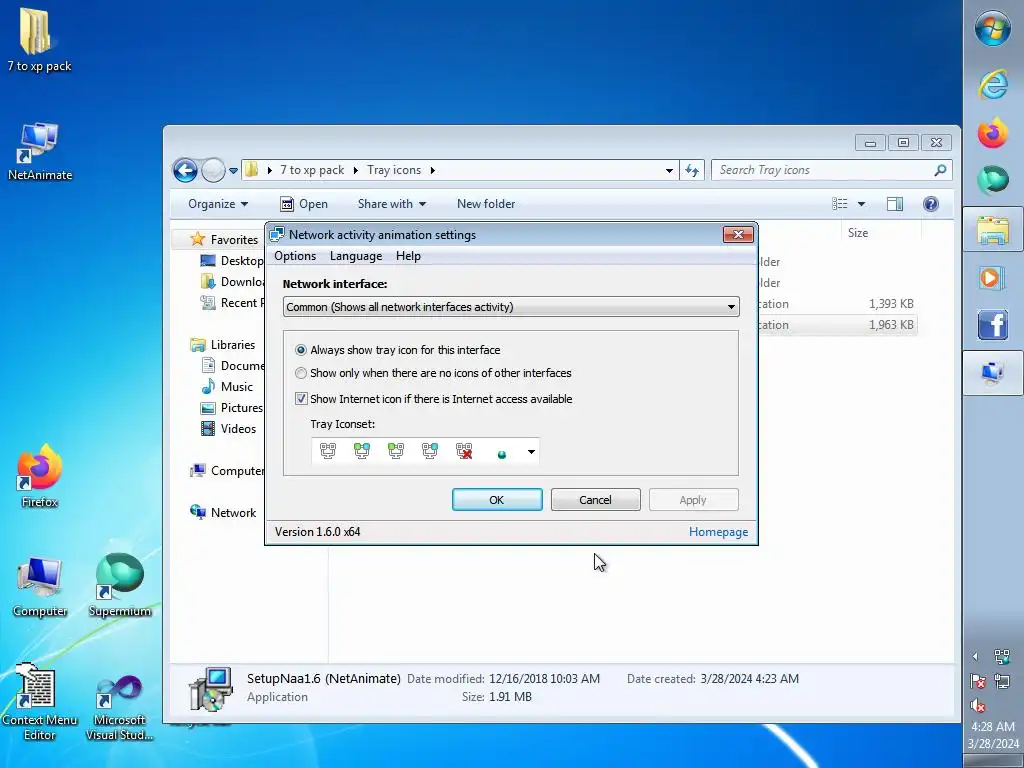Launch the NetAnimate desktop shortcut

click(39, 152)
